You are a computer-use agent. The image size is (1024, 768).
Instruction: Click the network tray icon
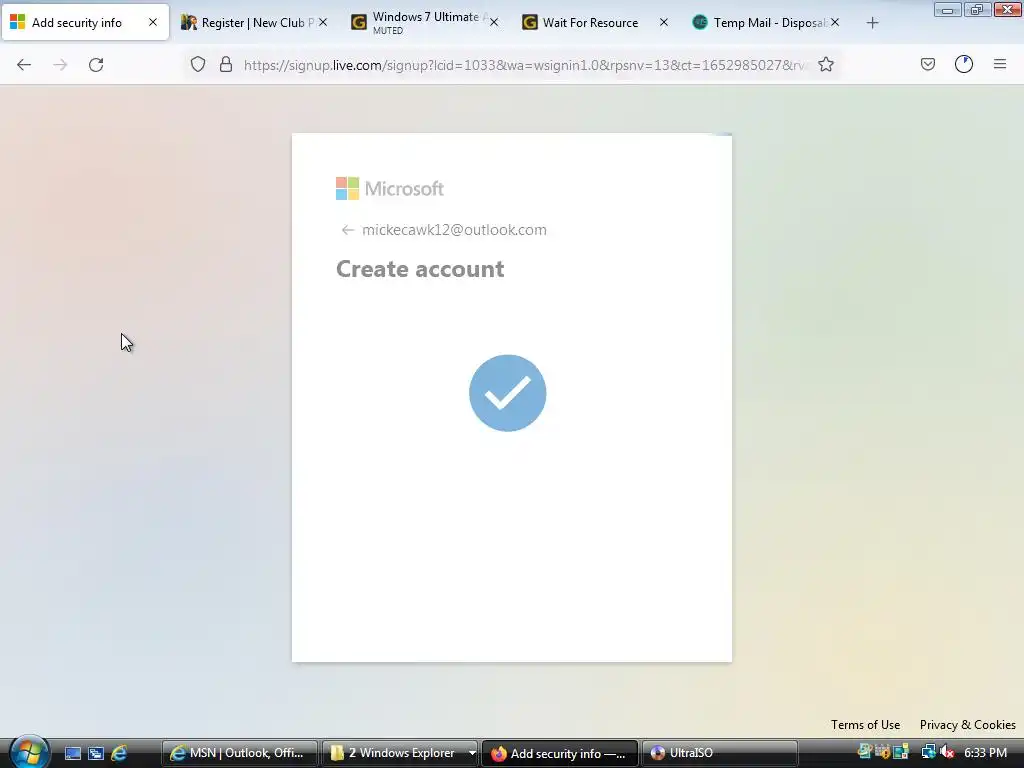point(928,753)
